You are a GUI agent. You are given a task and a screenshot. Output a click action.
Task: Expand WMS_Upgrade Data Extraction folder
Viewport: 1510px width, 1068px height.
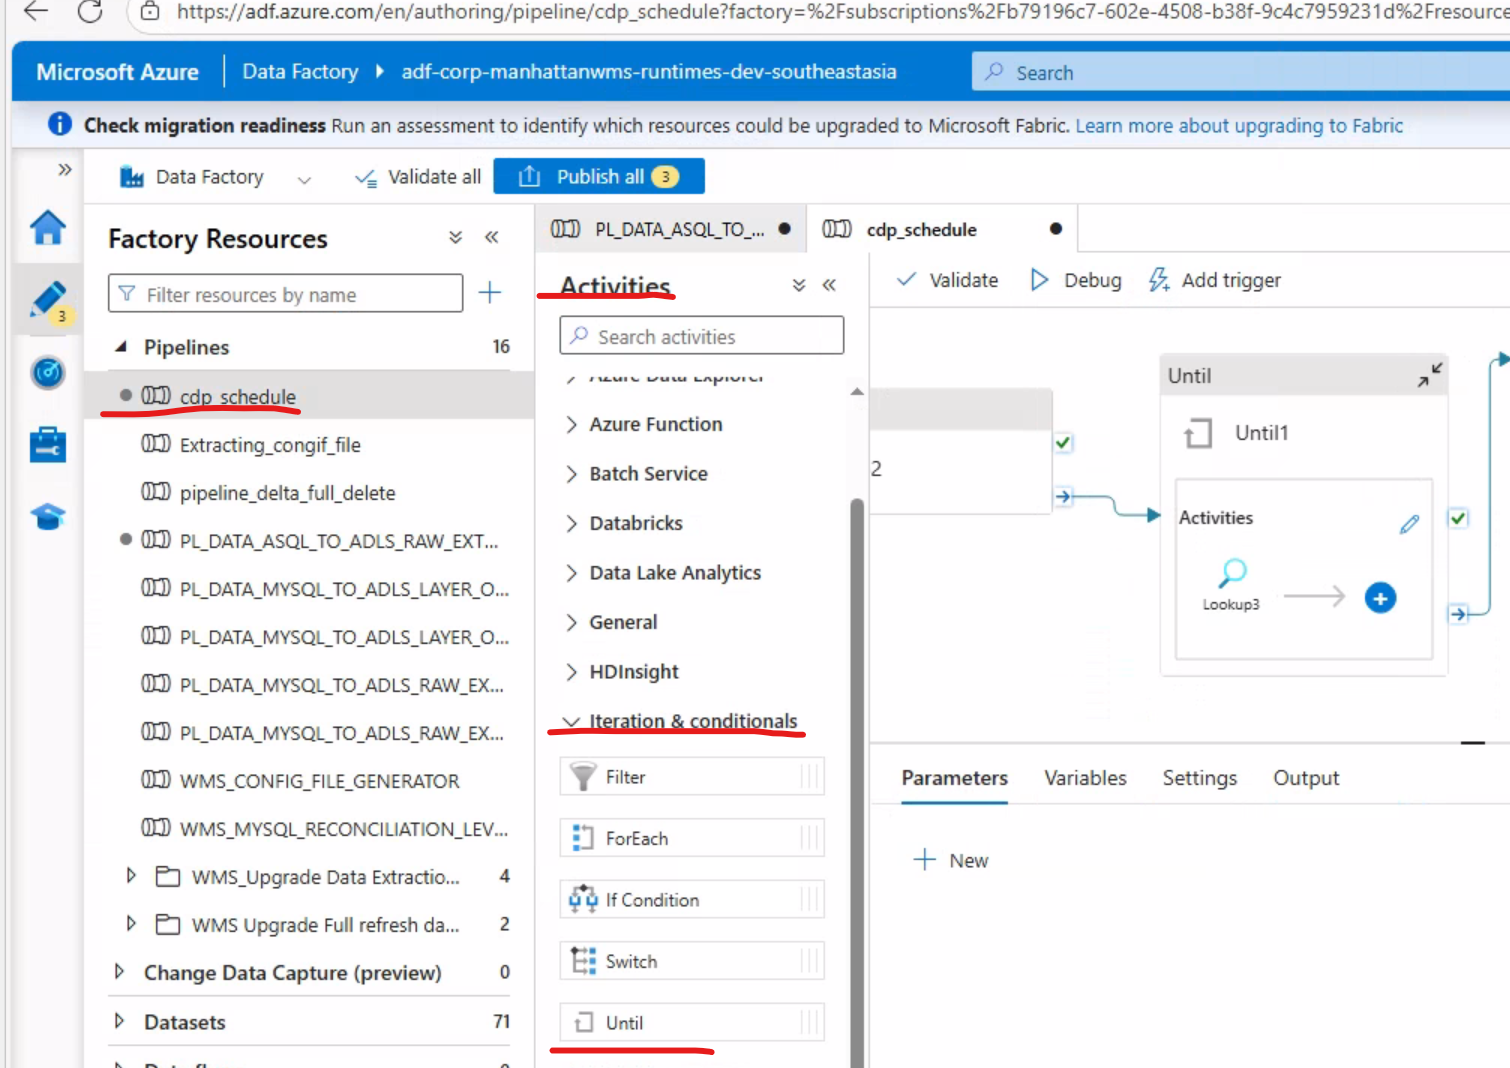pyautogui.click(x=131, y=876)
